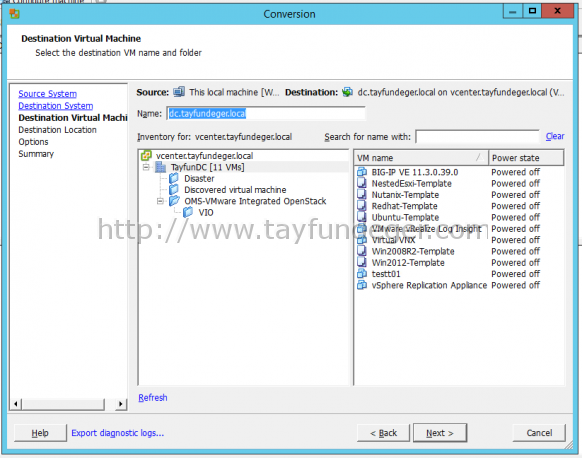582x458 pixels.
Task: Select the vcenter.tayfundeger.local root icon
Action: point(147,156)
